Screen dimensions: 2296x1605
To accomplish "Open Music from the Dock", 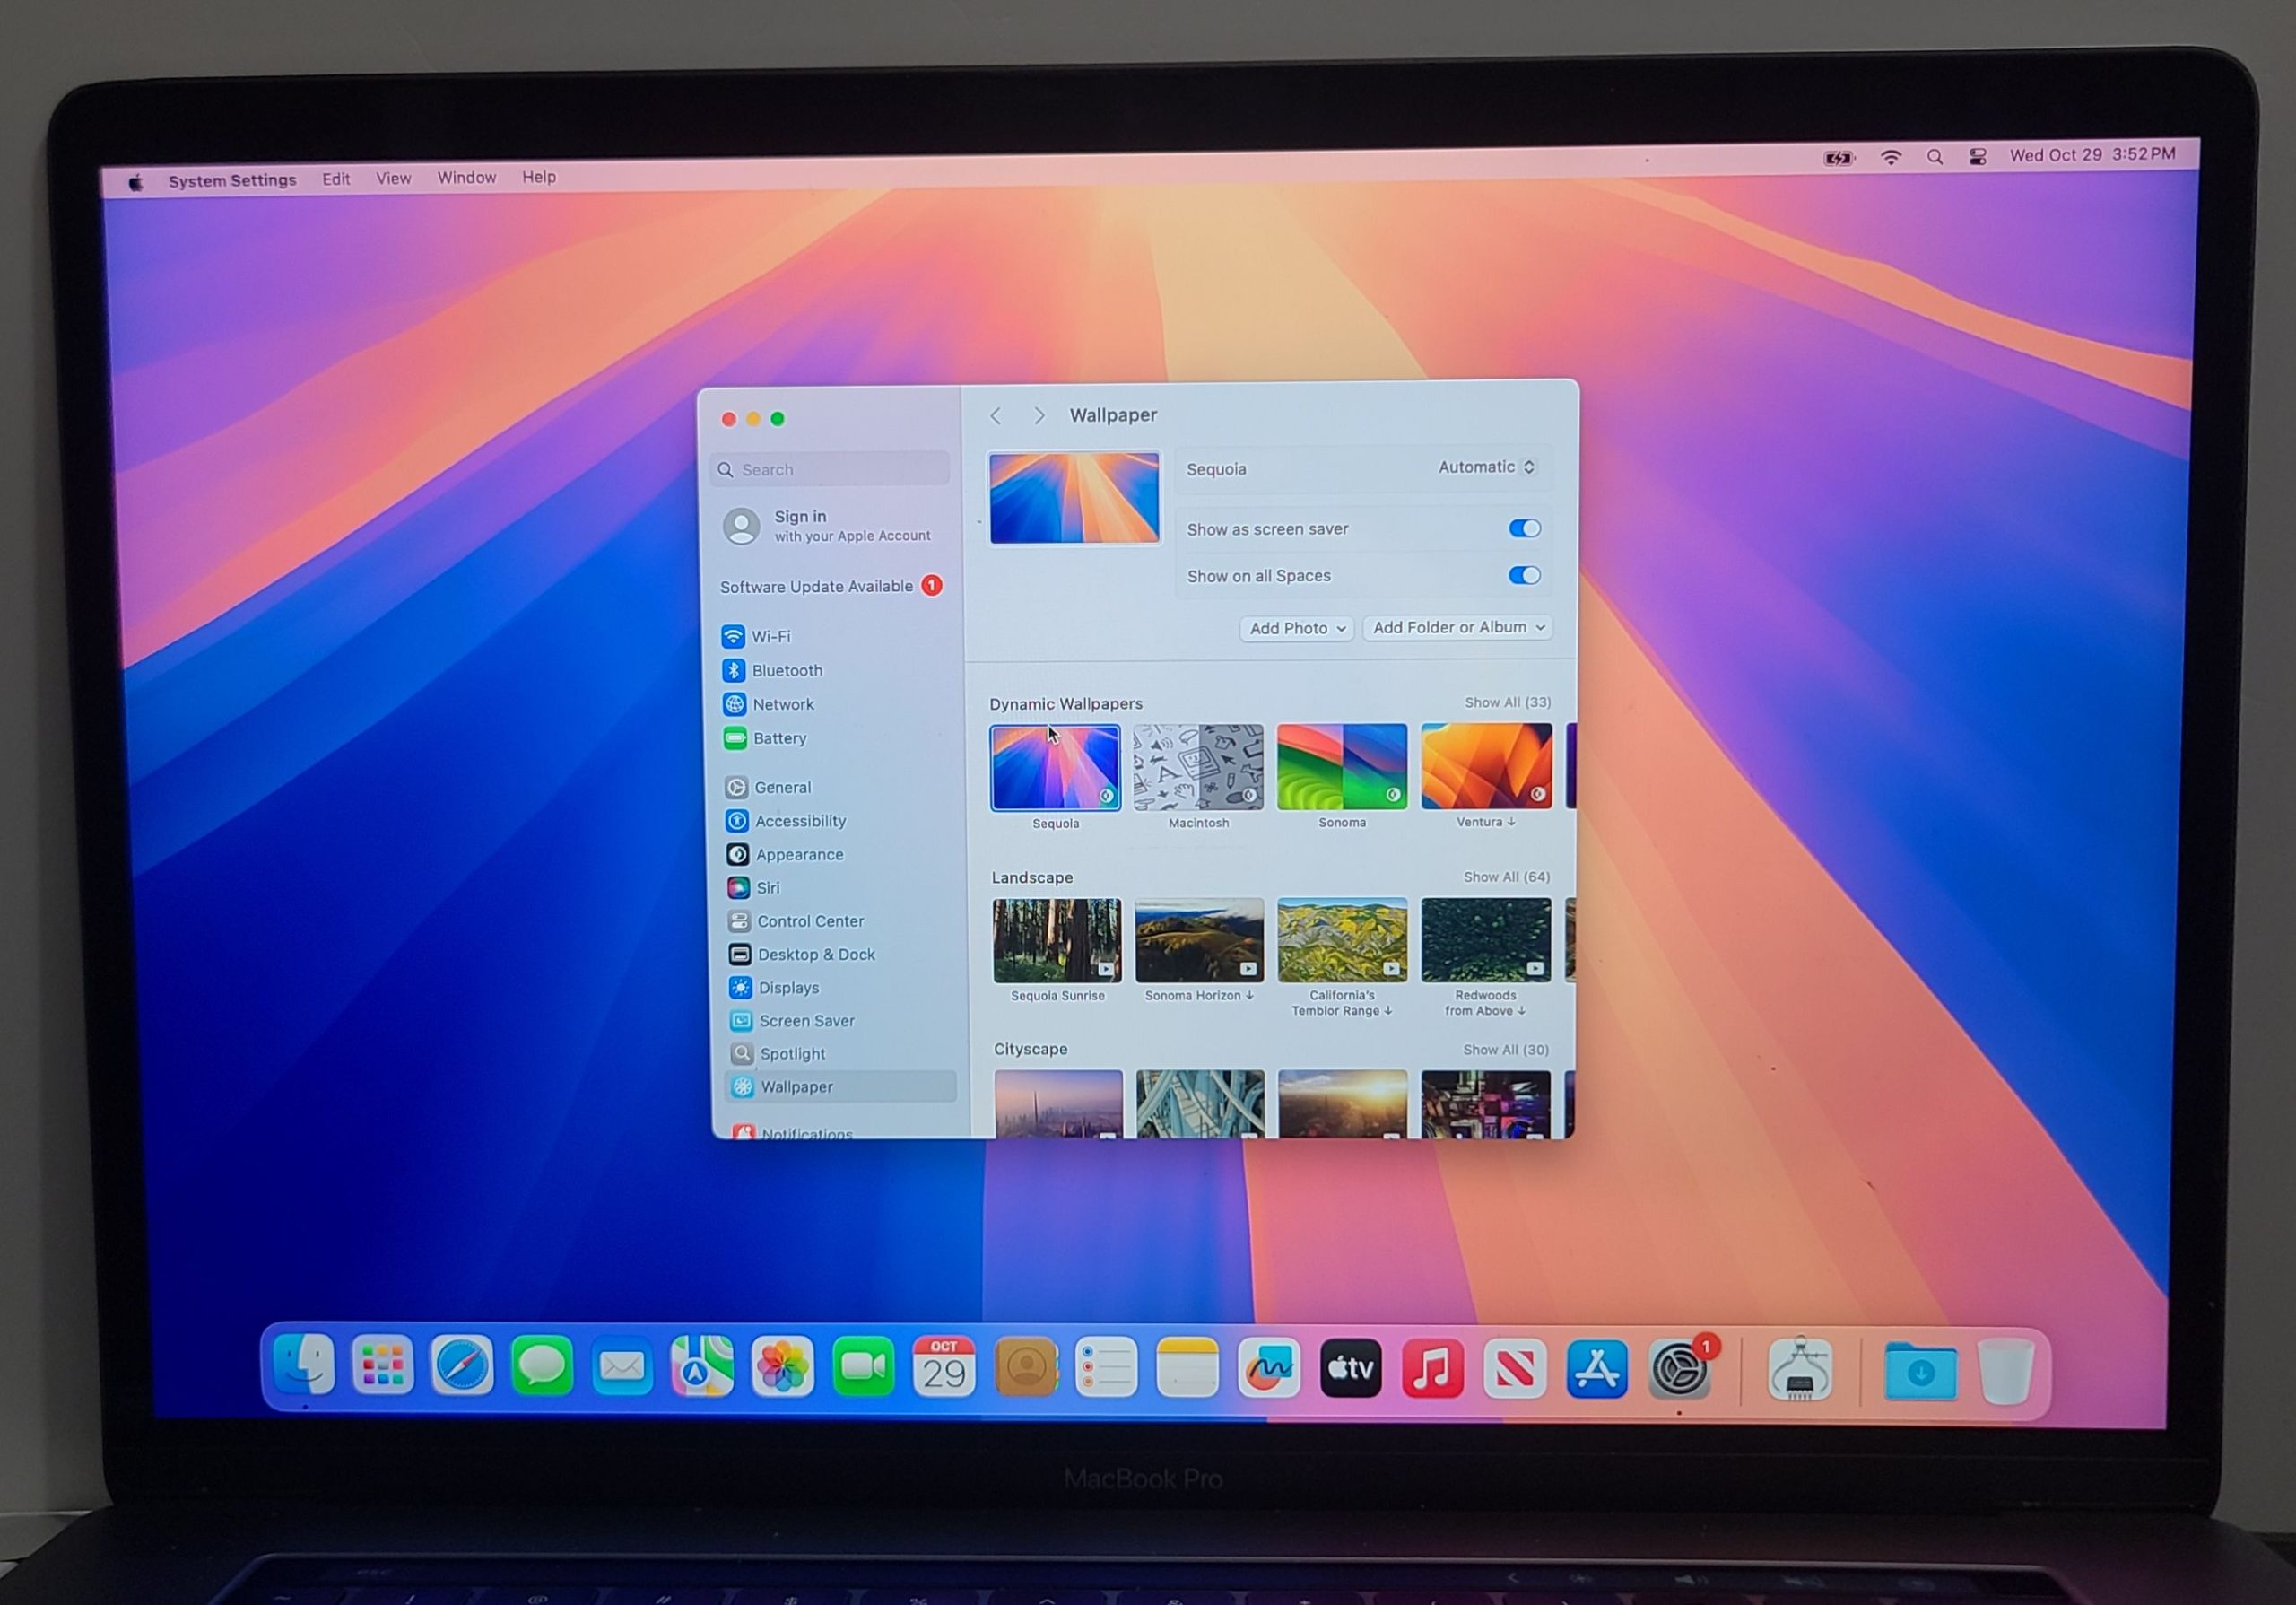I will 1433,1369.
